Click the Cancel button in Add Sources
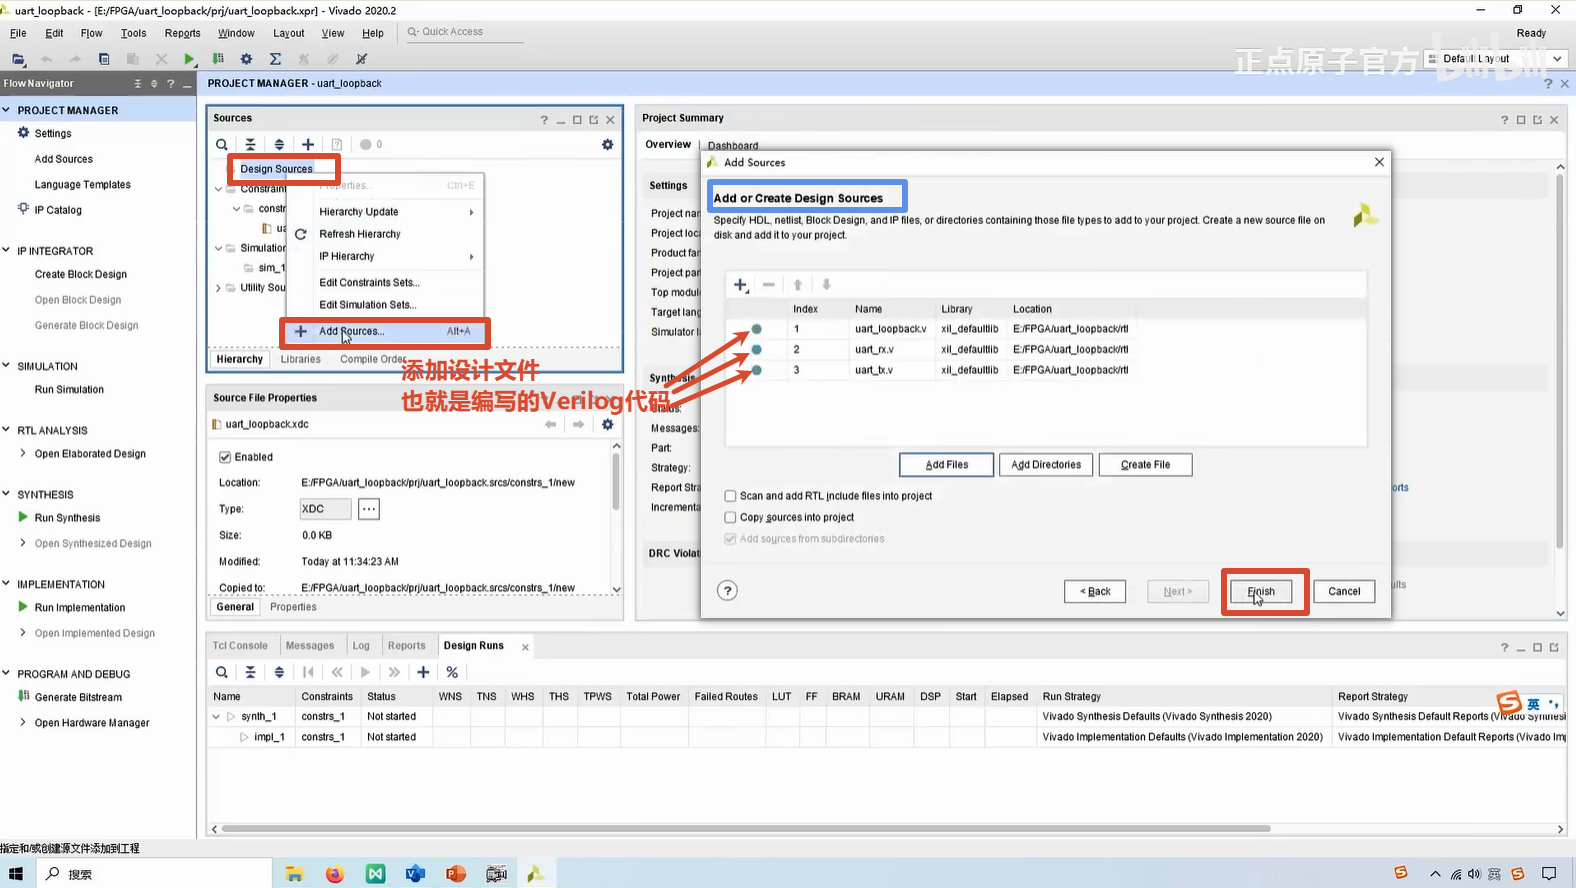The height and width of the screenshot is (888, 1576). 1344,591
